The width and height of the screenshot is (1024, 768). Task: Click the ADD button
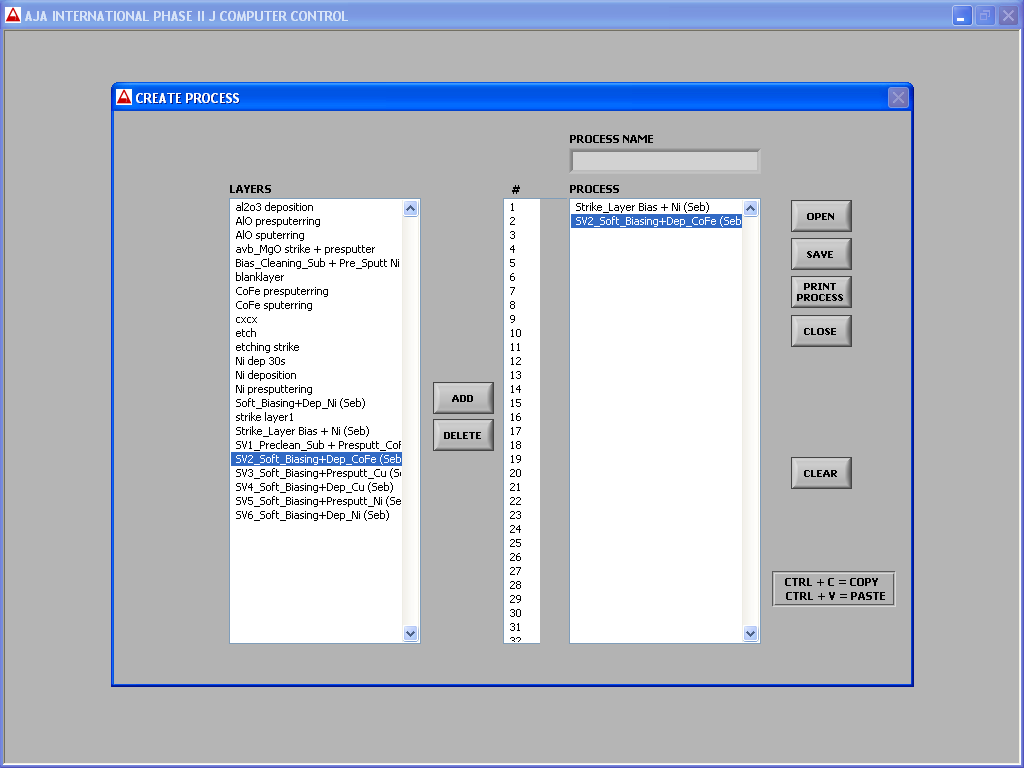click(463, 398)
